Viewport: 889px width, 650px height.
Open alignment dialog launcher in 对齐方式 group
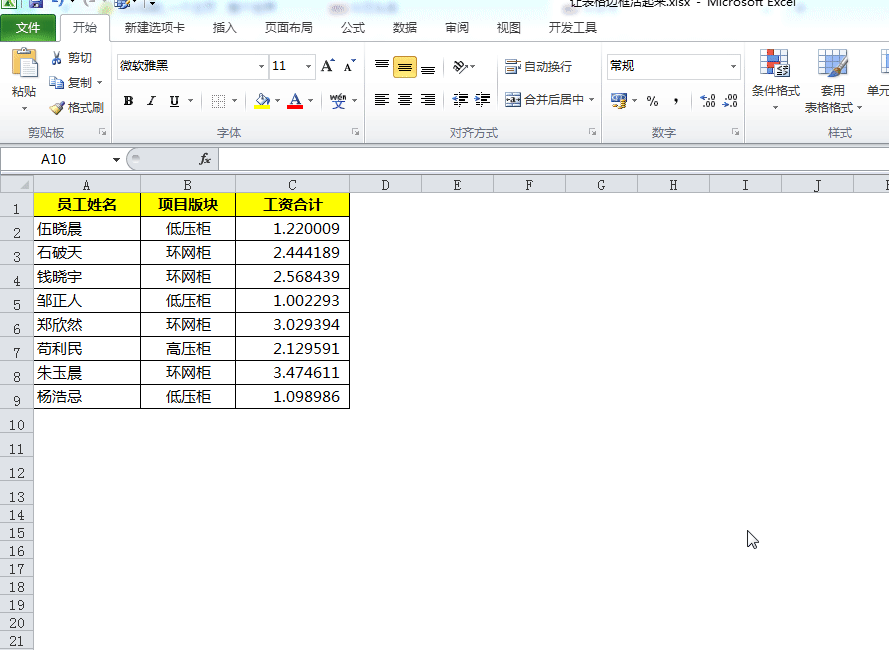592,132
